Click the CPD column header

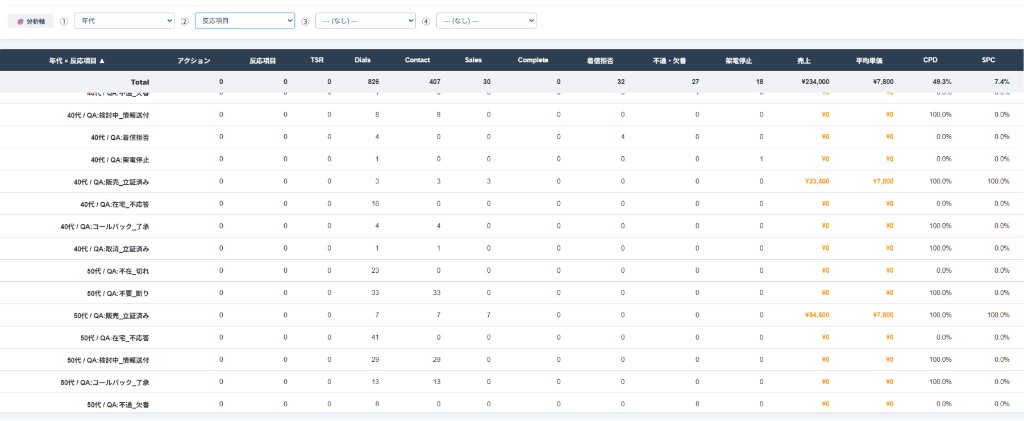[x=930, y=60]
